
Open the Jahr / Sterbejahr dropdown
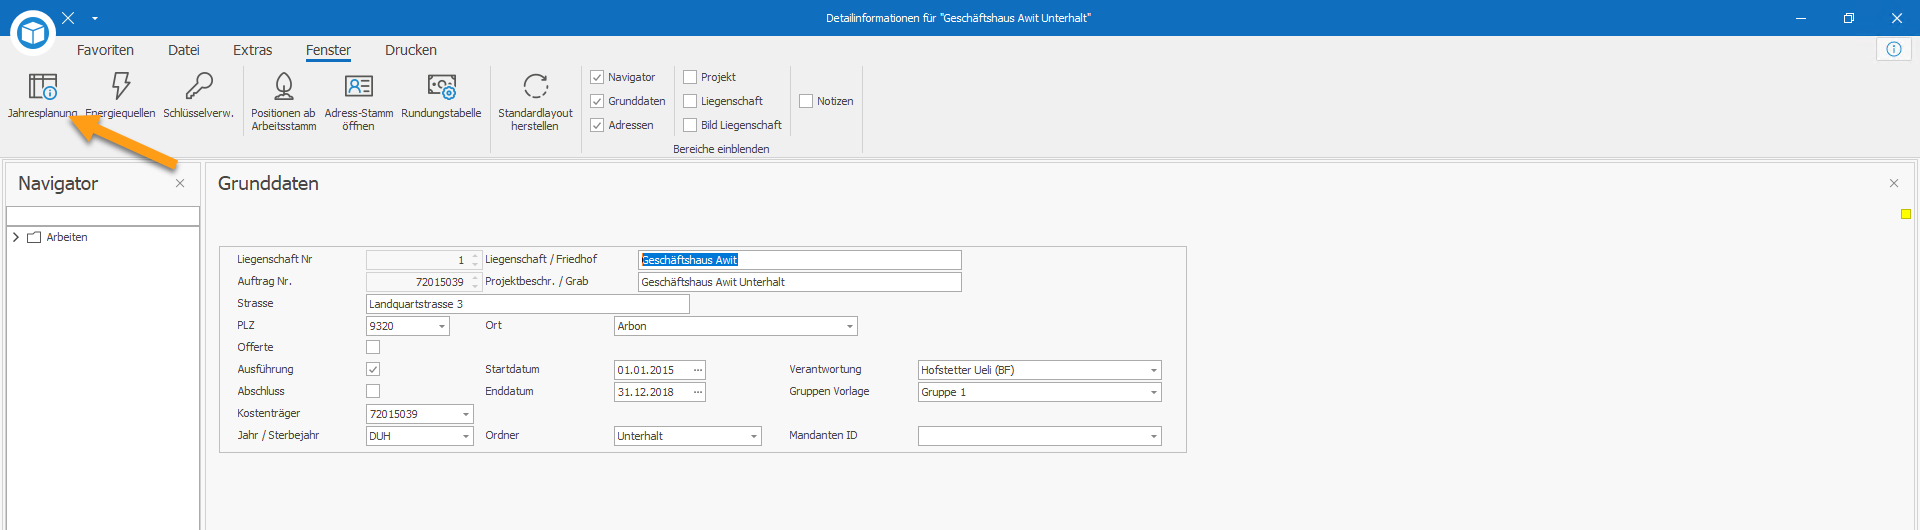tap(465, 436)
